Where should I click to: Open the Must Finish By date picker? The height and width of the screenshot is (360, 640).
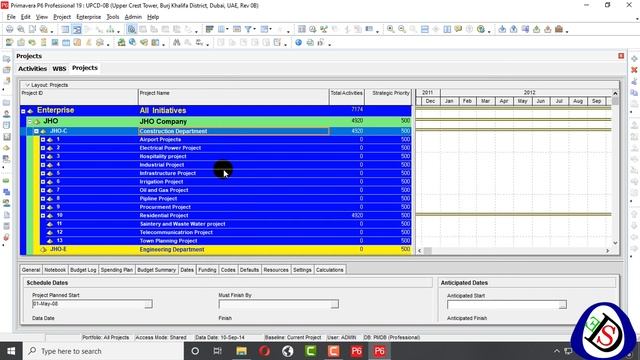(x=335, y=304)
